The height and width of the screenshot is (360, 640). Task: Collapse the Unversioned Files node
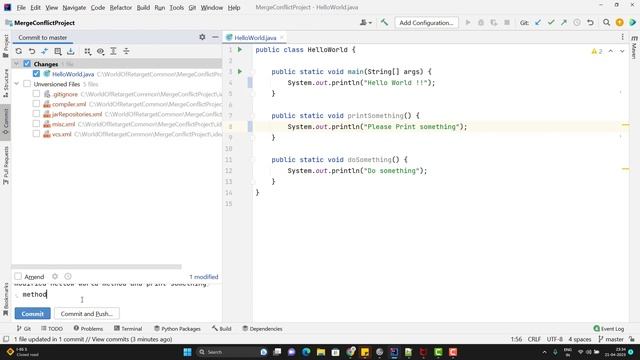pyautogui.click(x=16, y=84)
